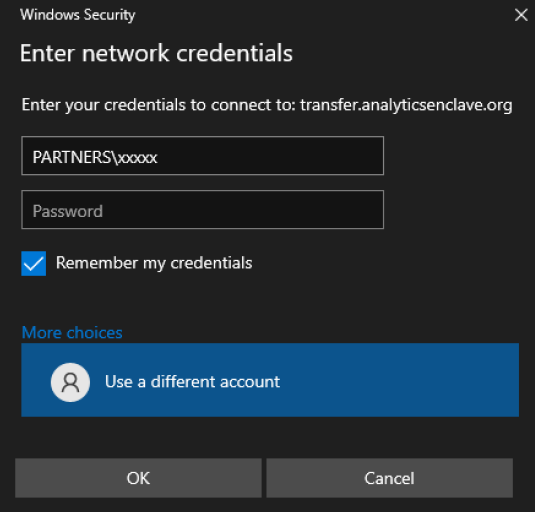Click the Windows Security title text
The image size is (535, 512).
coord(77,15)
